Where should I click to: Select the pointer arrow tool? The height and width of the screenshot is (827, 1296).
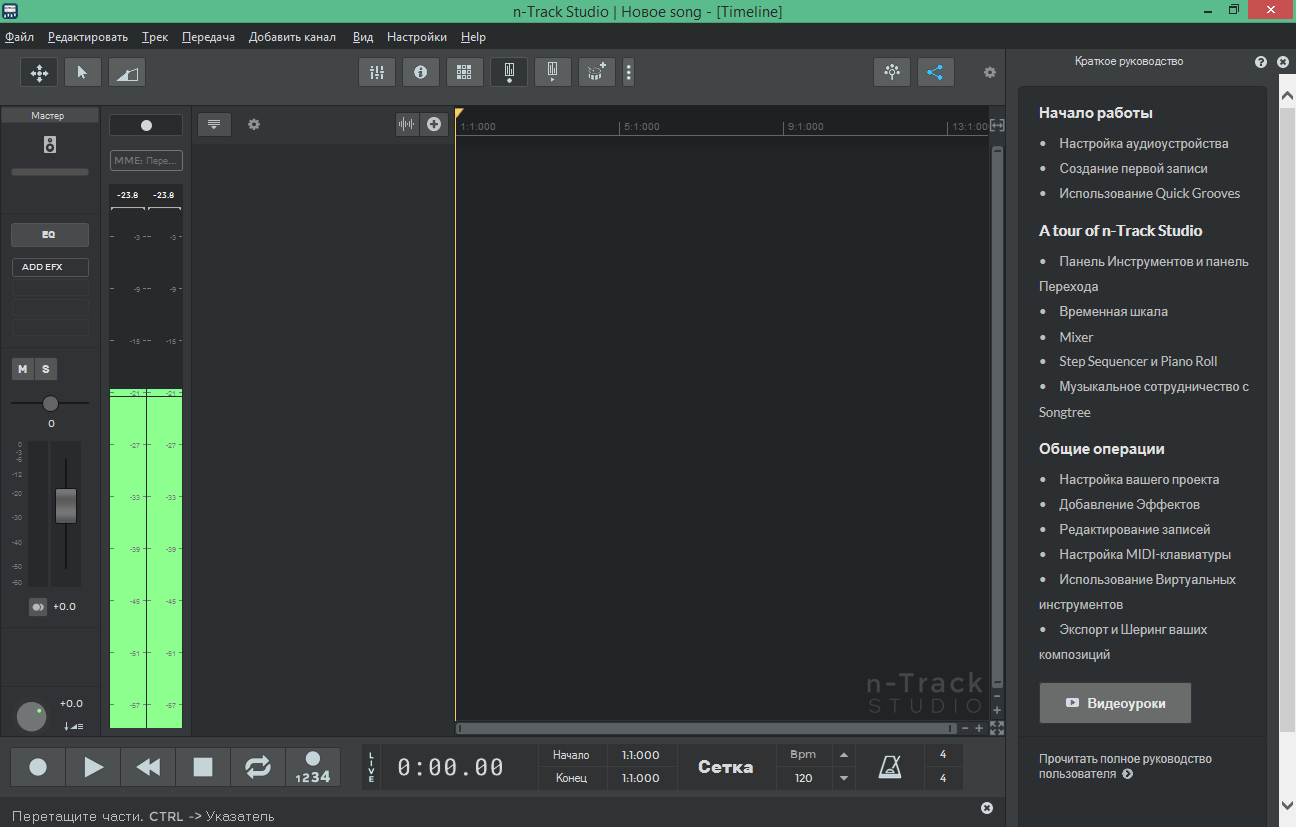[83, 72]
